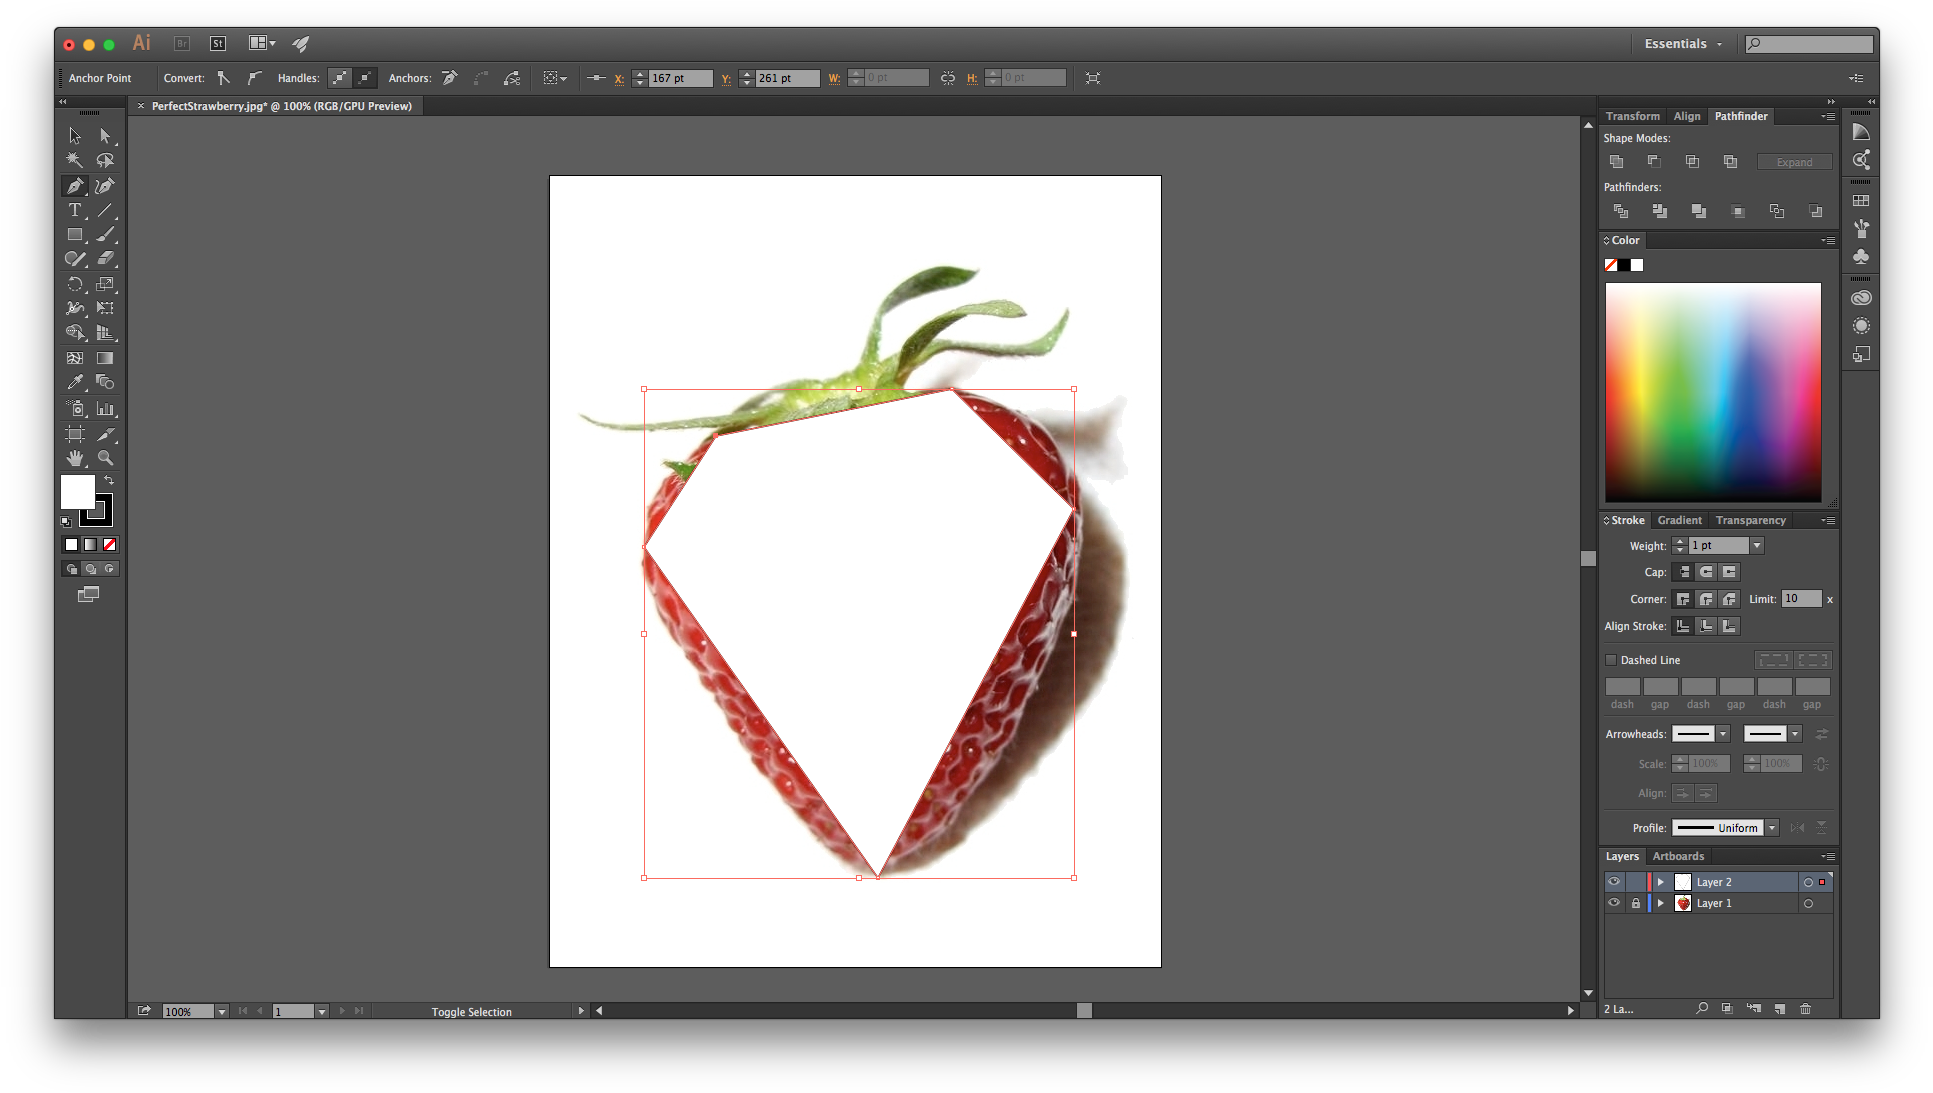Pick the Eyedropper tool
The image size is (1933, 1093).
[75, 382]
